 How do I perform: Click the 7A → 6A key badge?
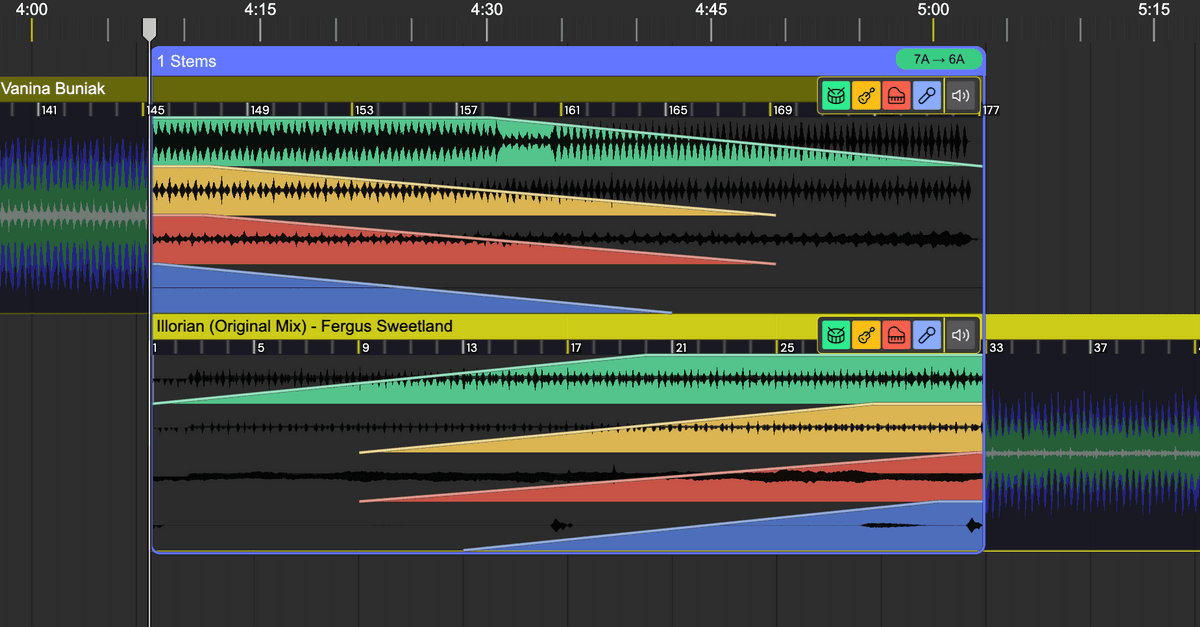(x=938, y=60)
